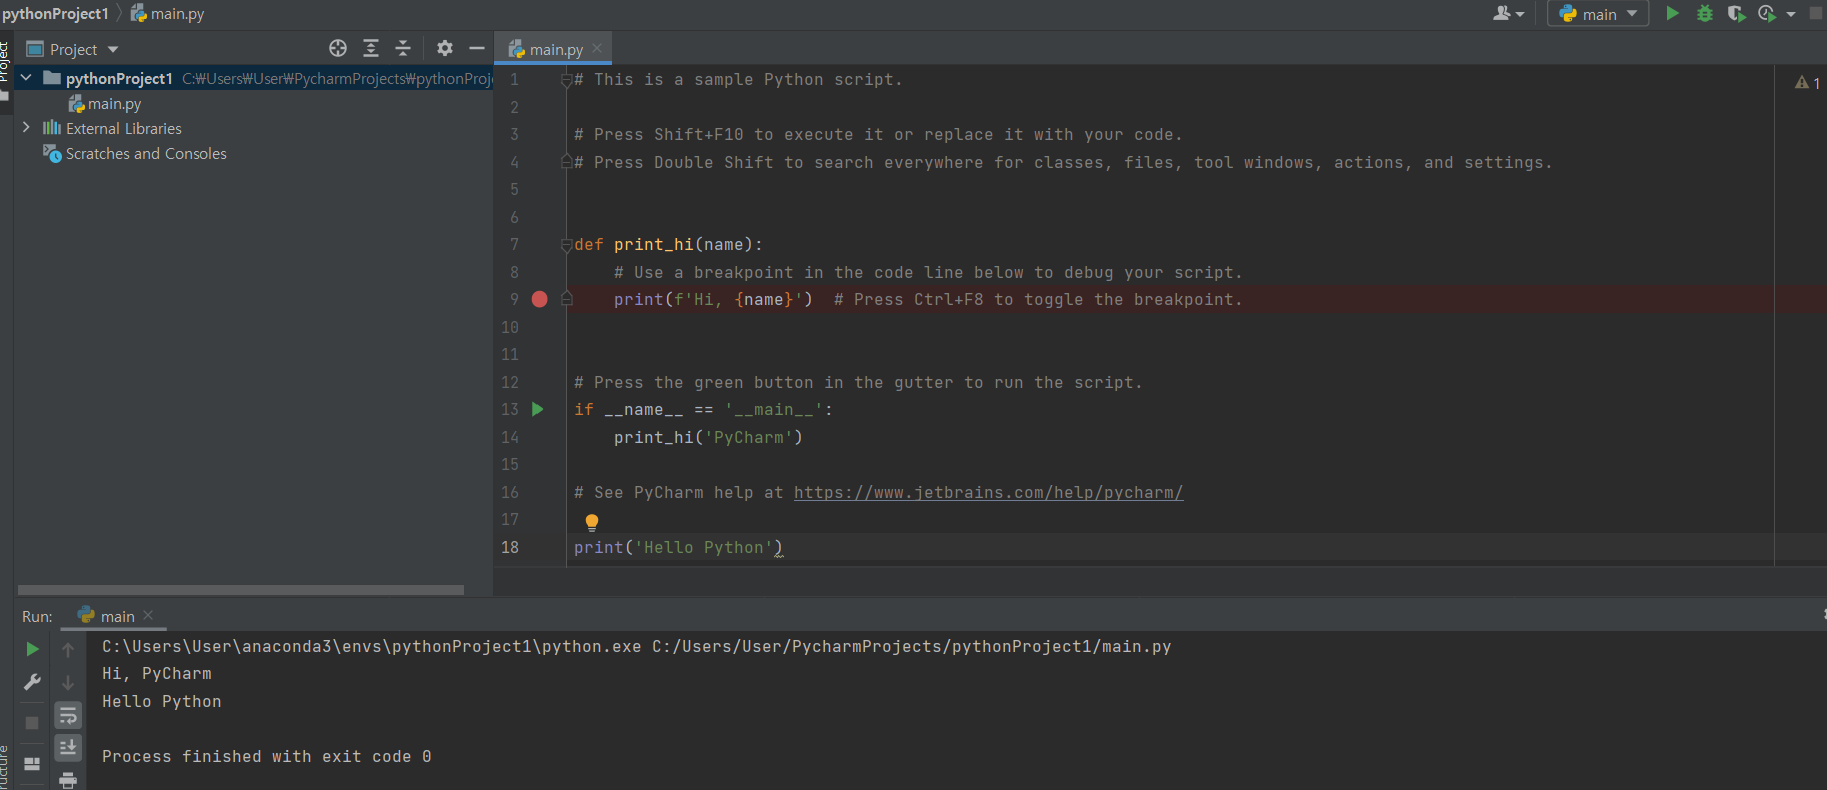Click the 'Hi, PyCharm' console output line

click(156, 673)
